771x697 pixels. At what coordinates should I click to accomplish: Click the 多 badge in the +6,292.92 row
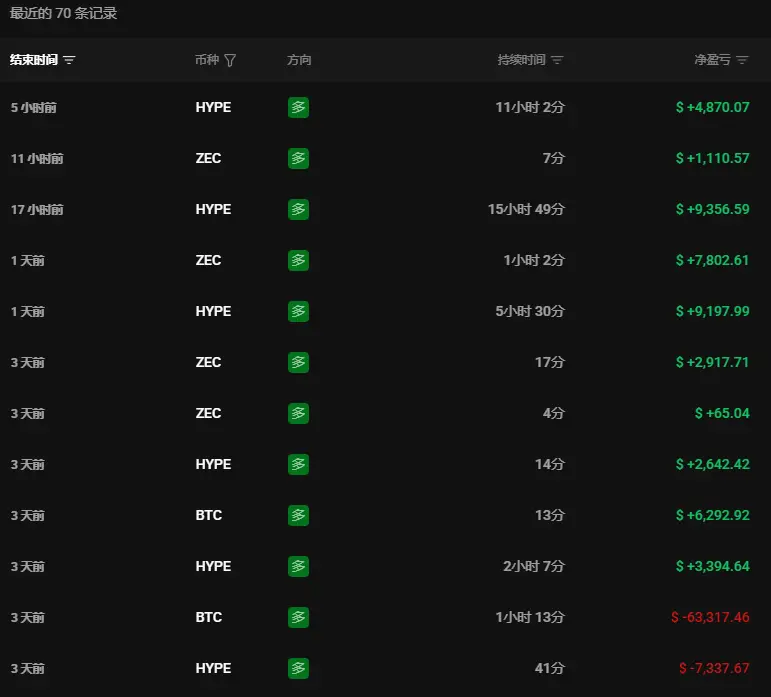coord(298,515)
